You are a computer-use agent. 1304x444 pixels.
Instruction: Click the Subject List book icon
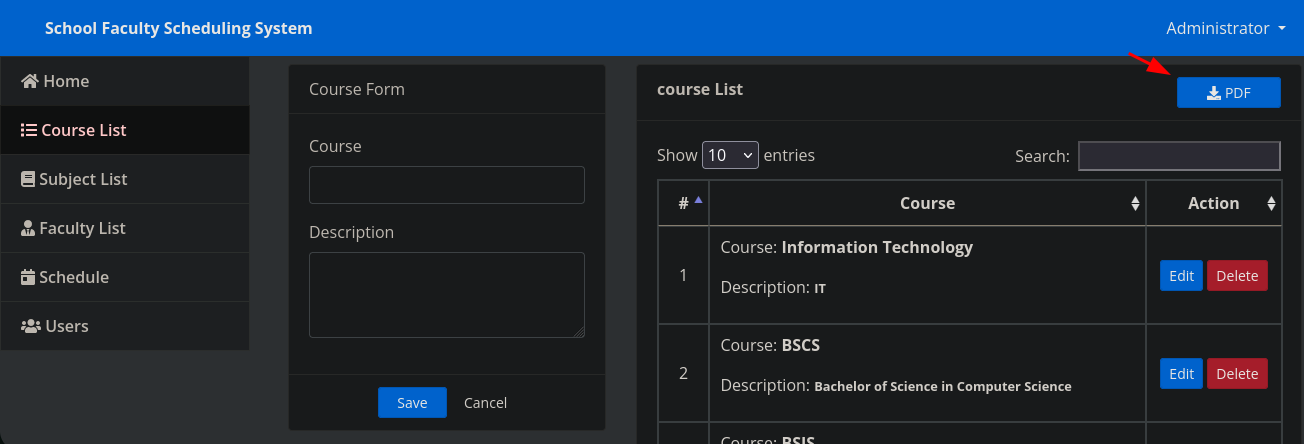pos(28,179)
